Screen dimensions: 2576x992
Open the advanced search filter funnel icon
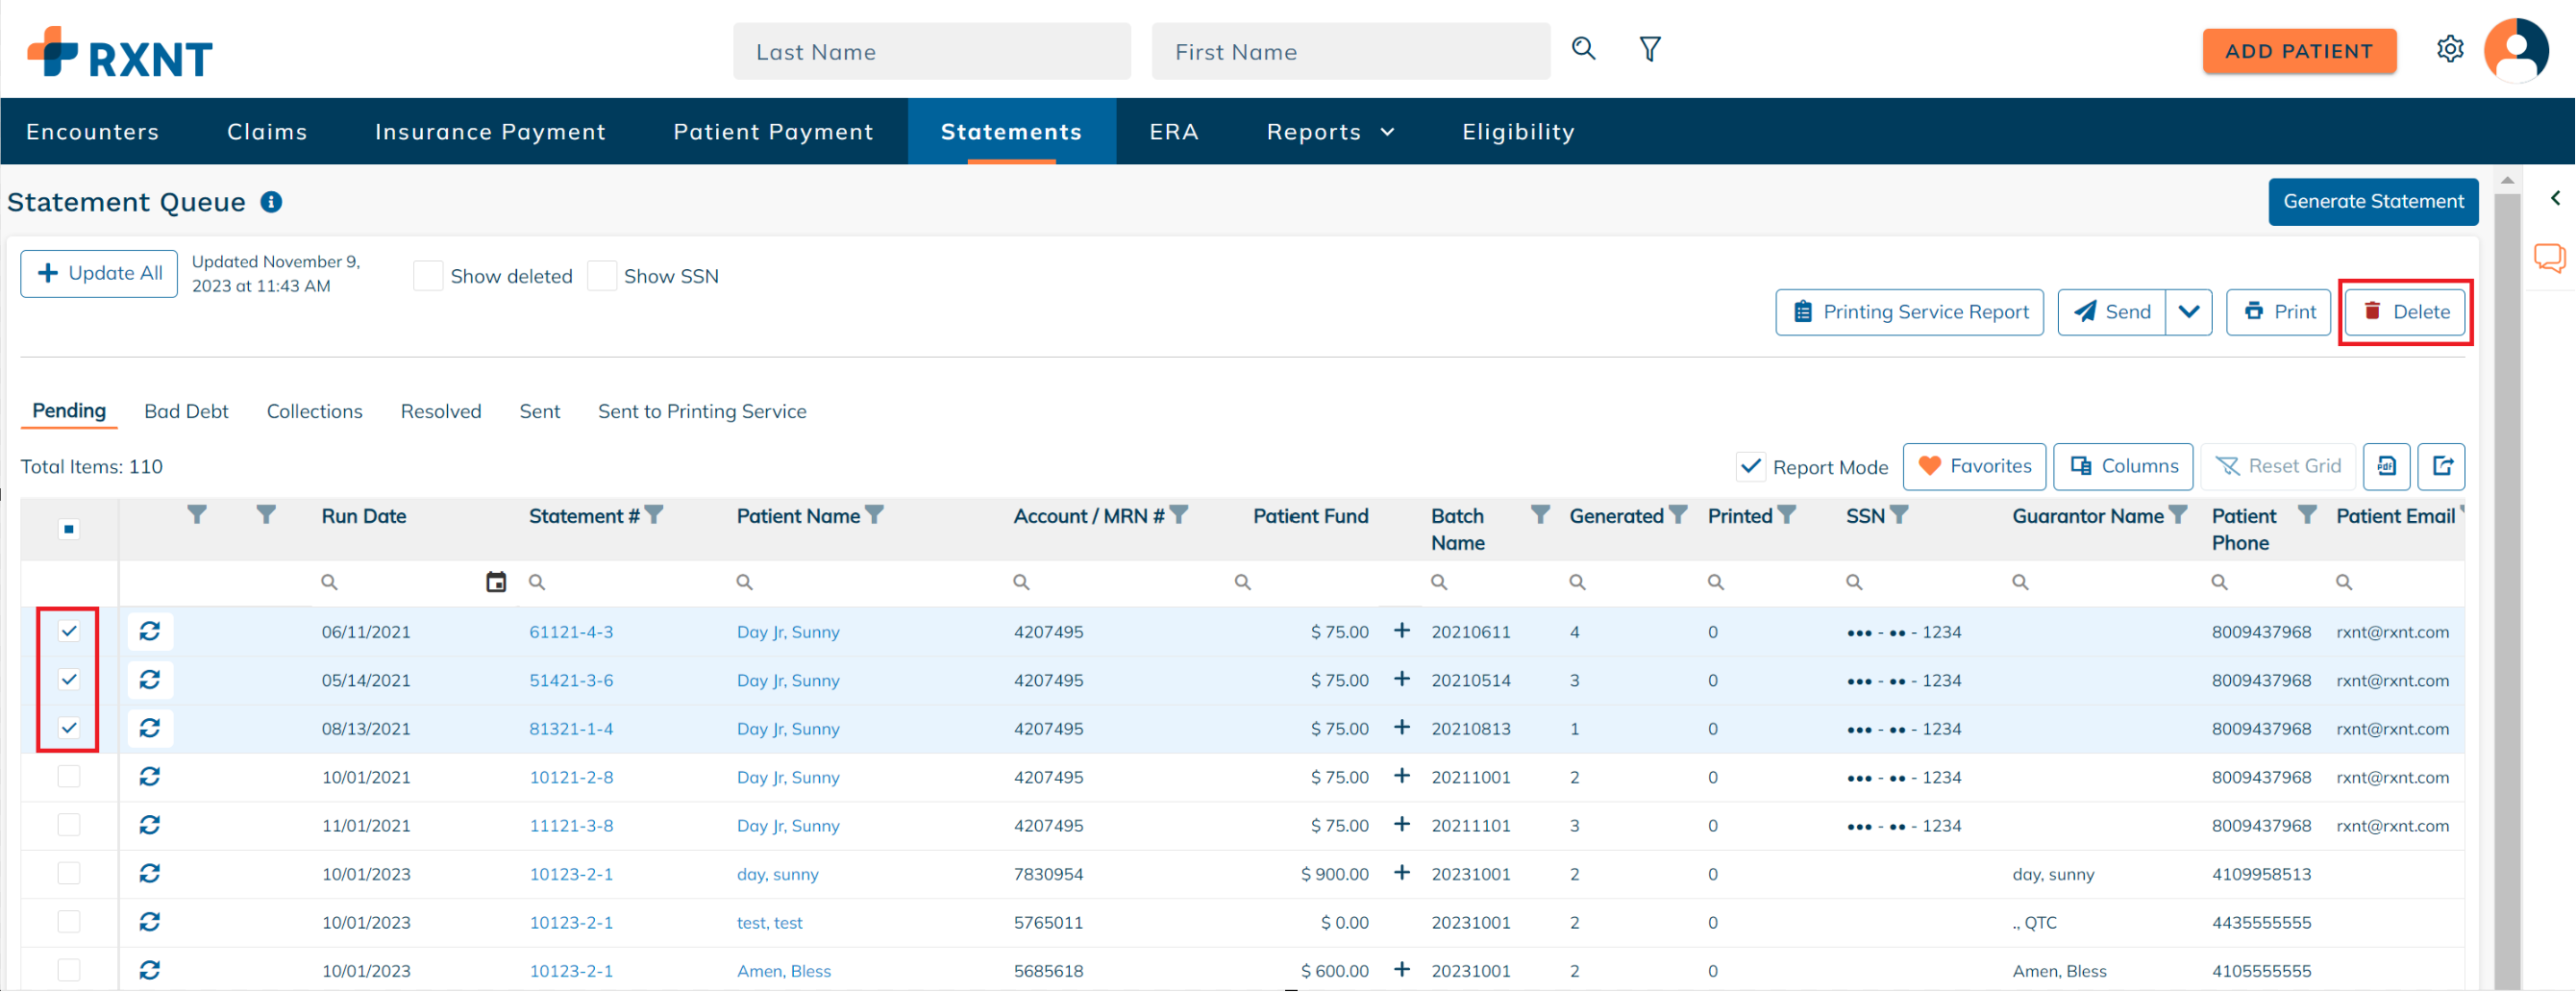click(x=1650, y=49)
